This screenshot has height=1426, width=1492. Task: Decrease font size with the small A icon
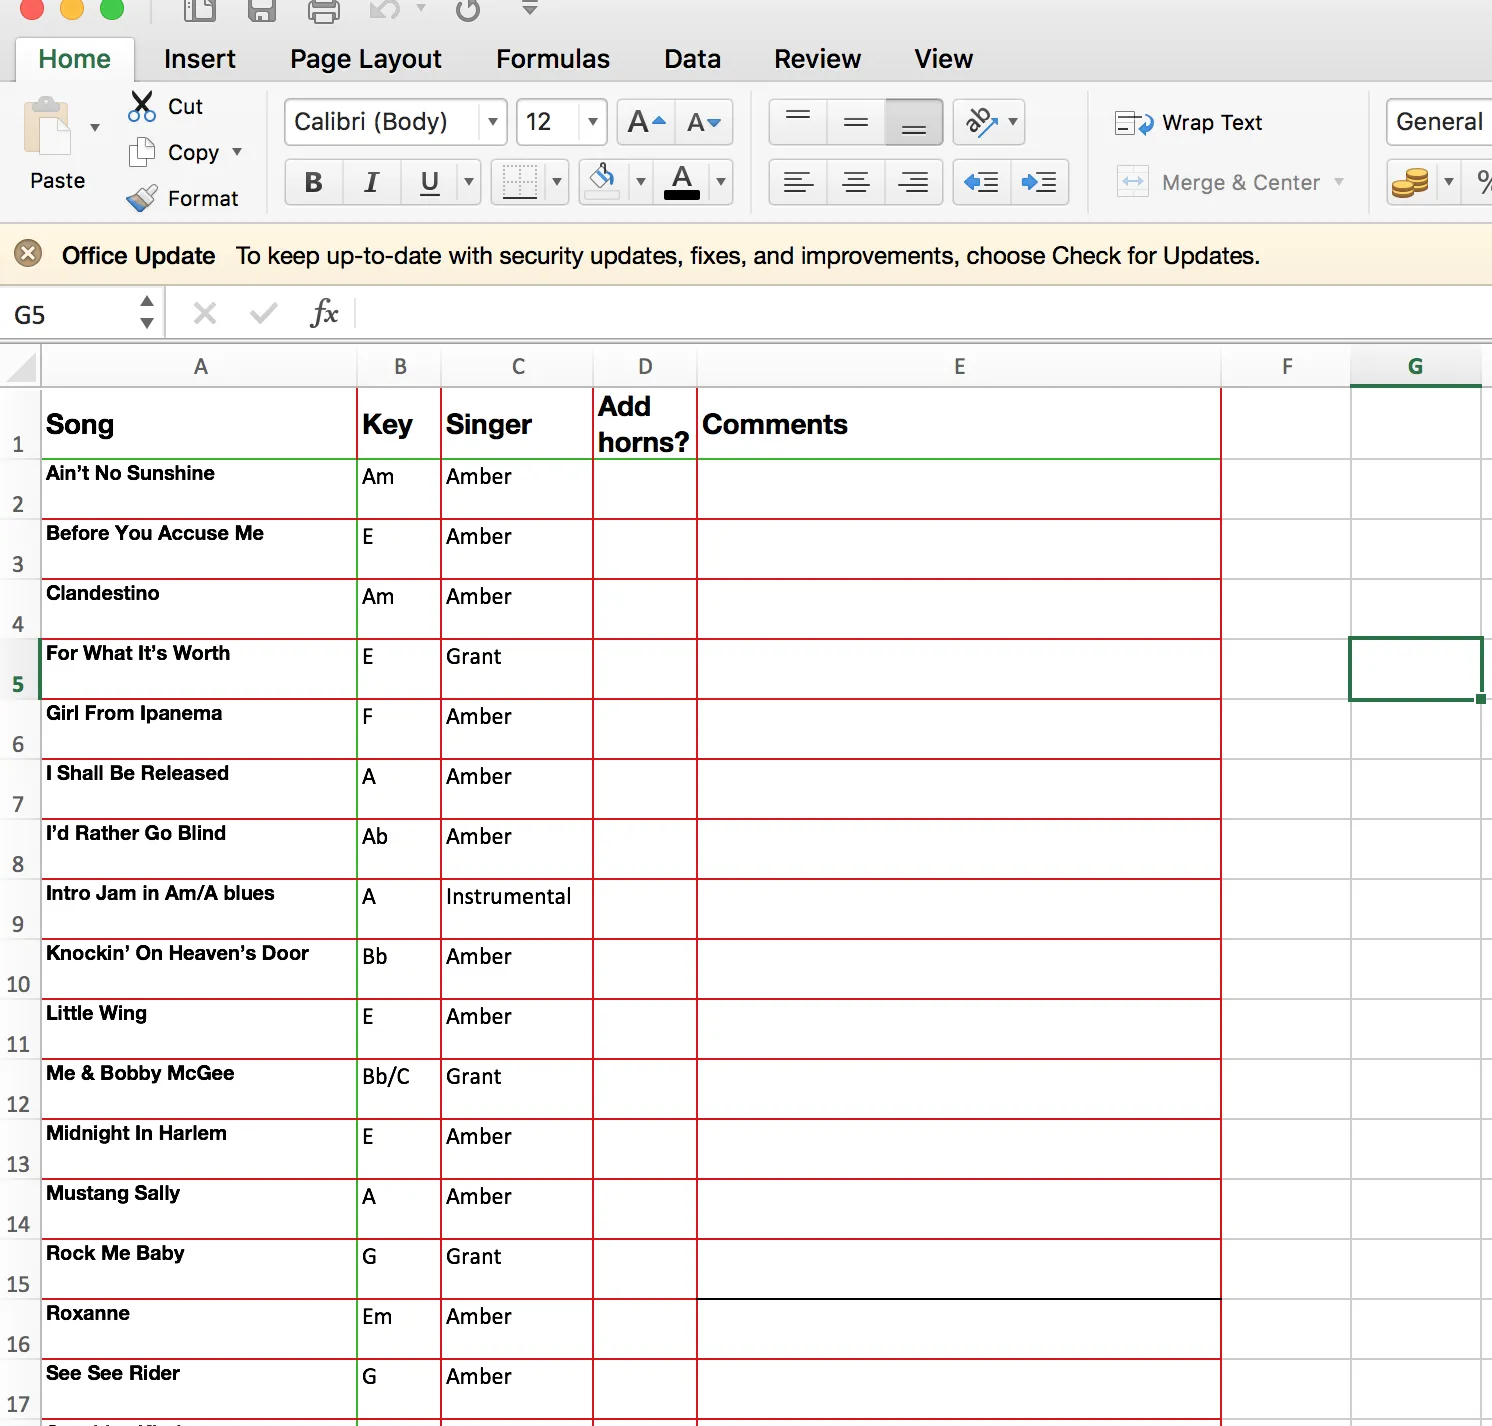pos(704,122)
